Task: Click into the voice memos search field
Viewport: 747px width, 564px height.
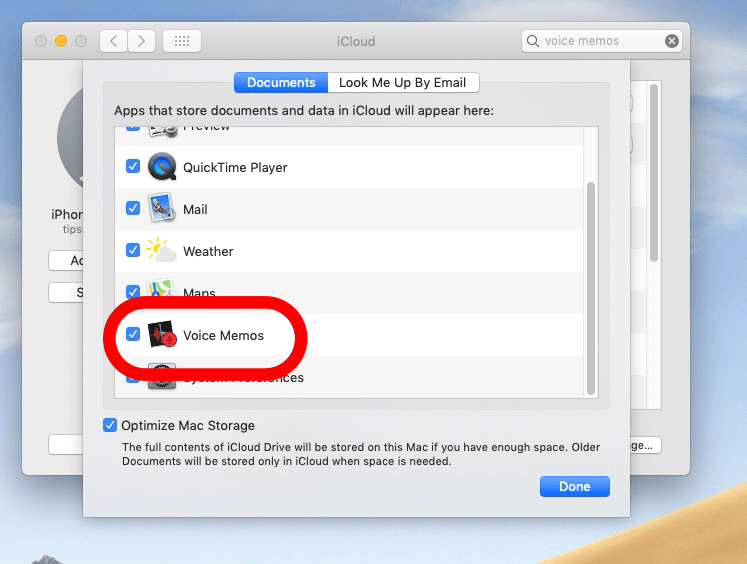Action: [600, 41]
